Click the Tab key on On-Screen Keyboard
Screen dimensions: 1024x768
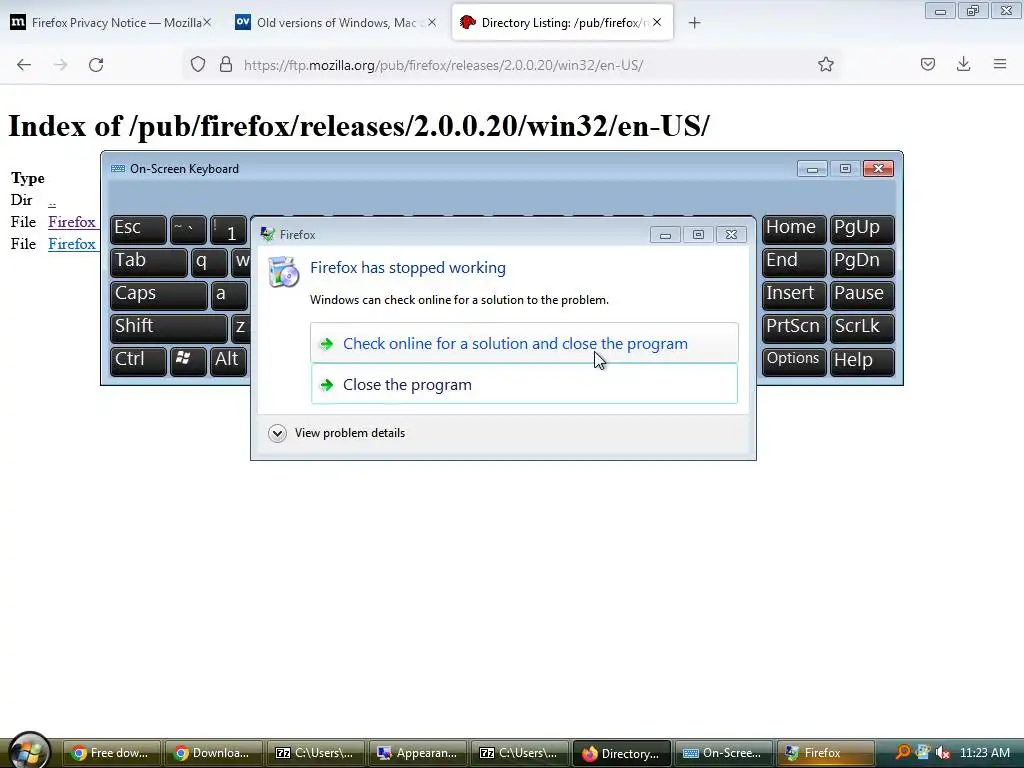point(149,262)
